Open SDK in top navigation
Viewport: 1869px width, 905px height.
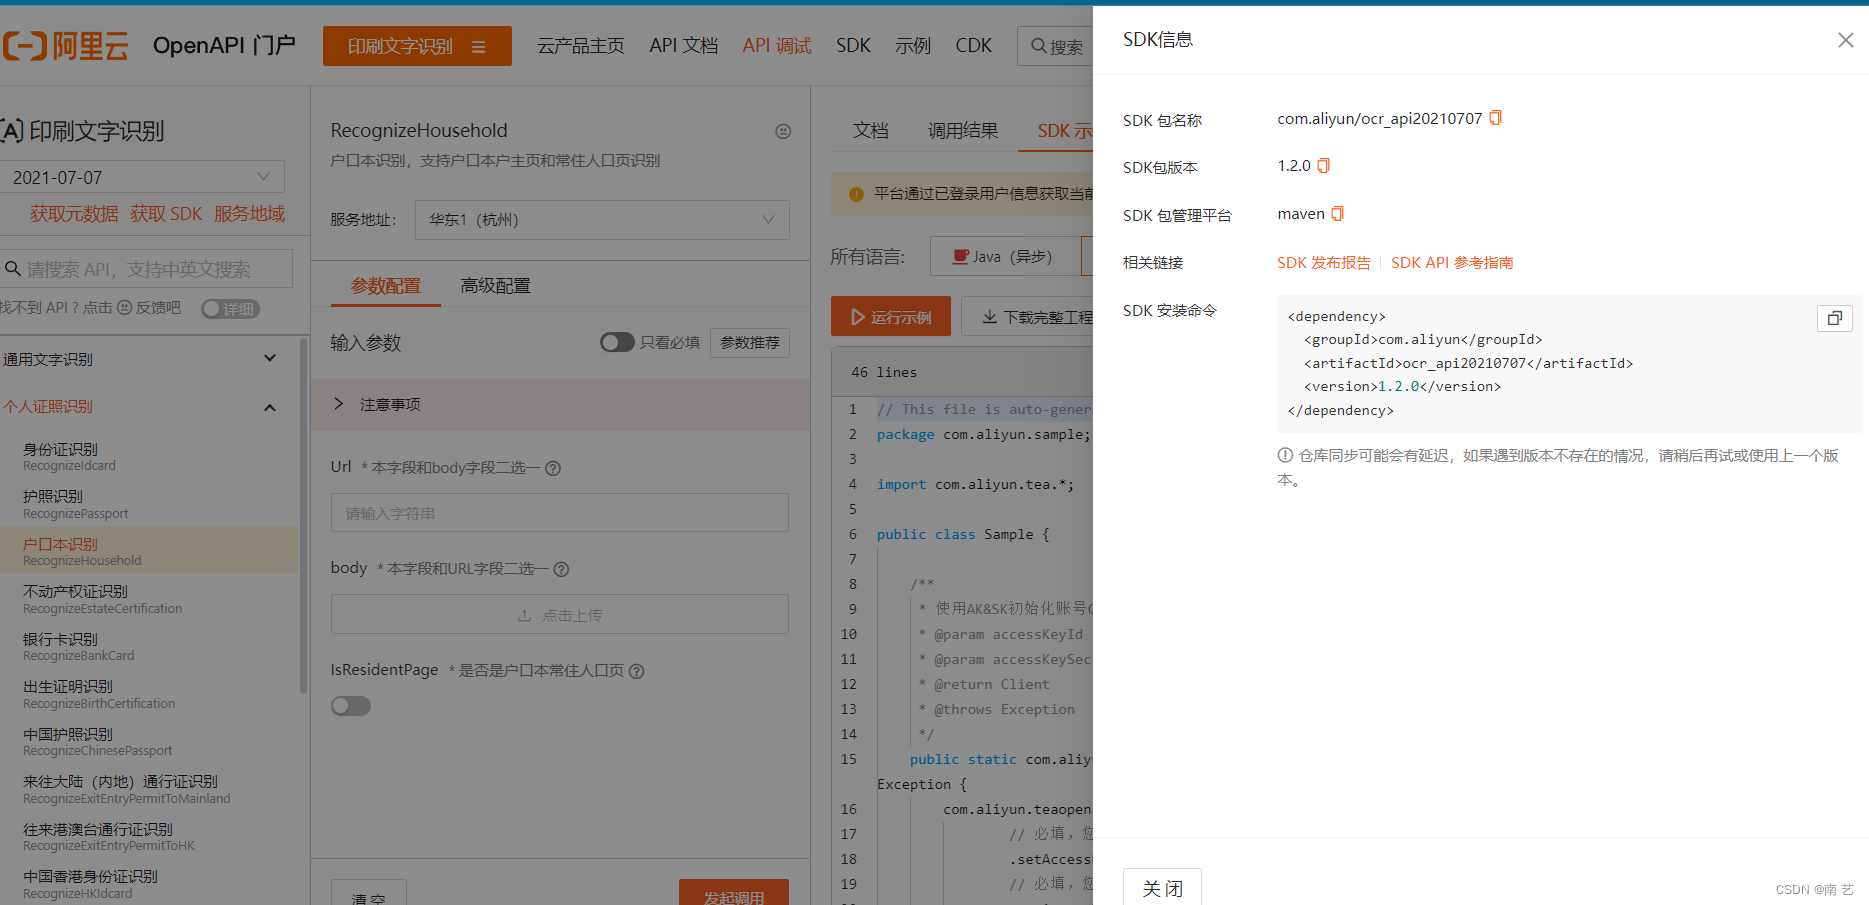click(x=853, y=46)
